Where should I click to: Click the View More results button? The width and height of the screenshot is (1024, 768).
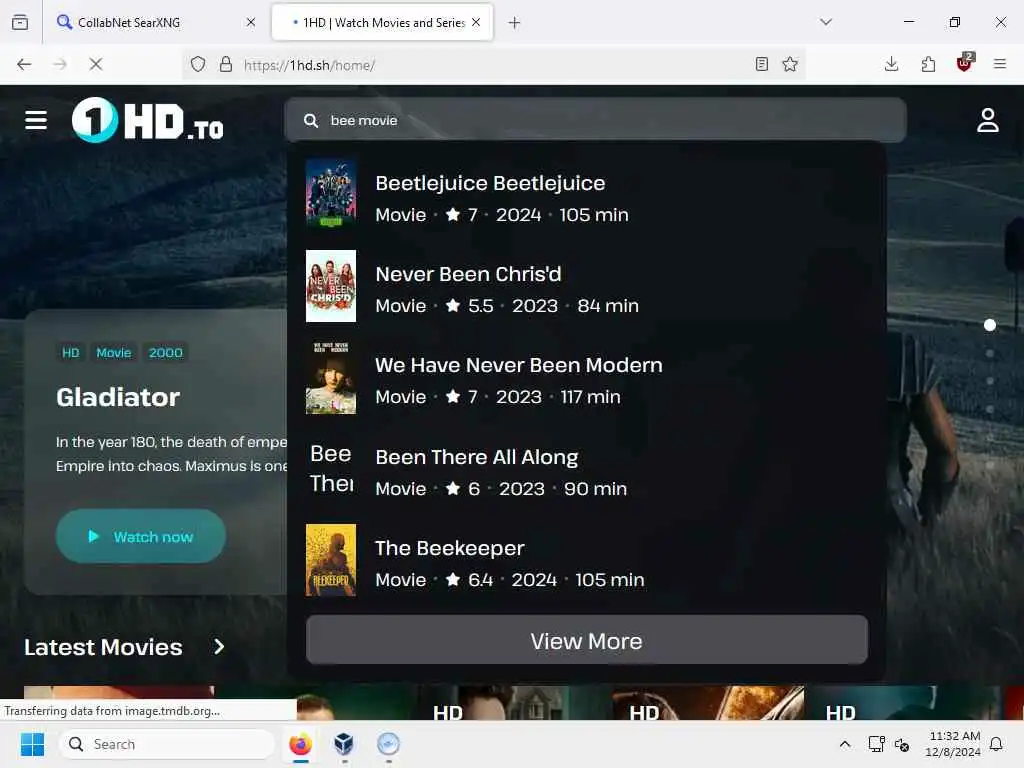coord(586,640)
